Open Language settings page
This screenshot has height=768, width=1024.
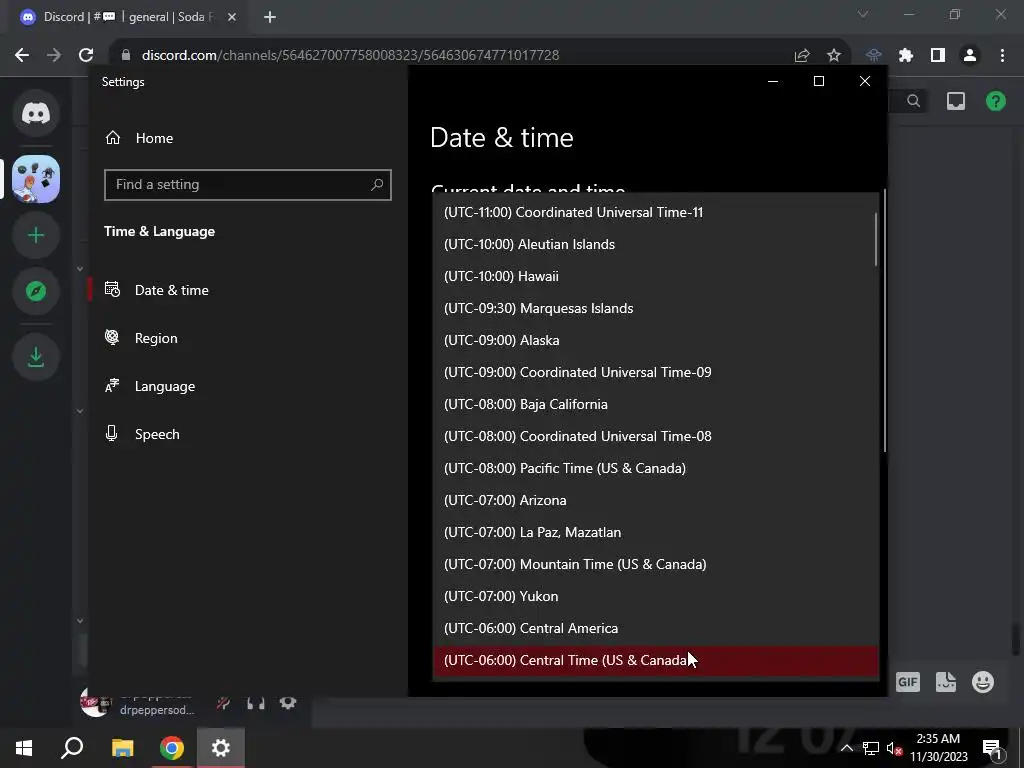[248, 386]
